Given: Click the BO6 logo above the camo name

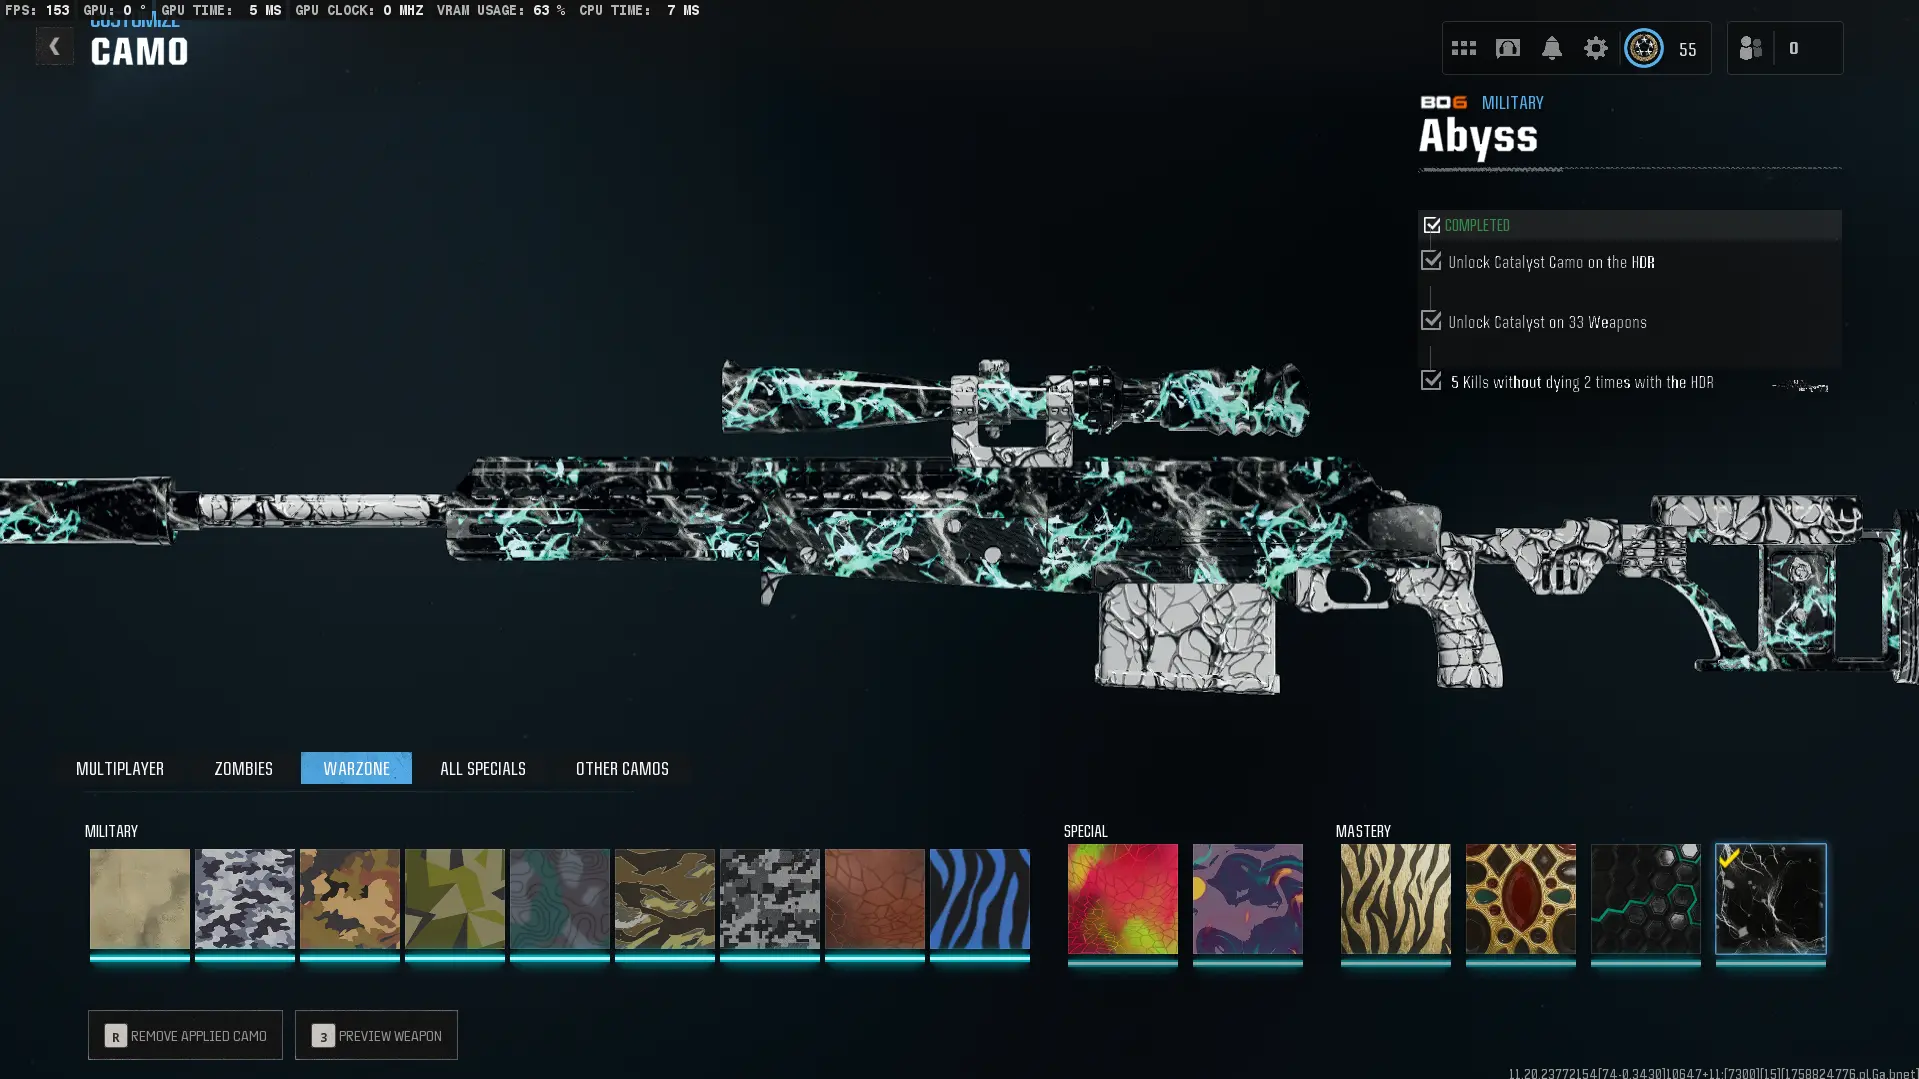Looking at the screenshot, I should [x=1444, y=102].
